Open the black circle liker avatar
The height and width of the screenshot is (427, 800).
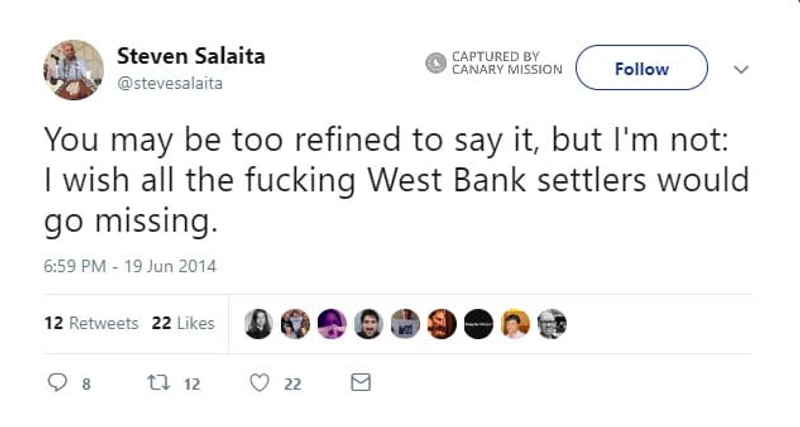point(478,323)
